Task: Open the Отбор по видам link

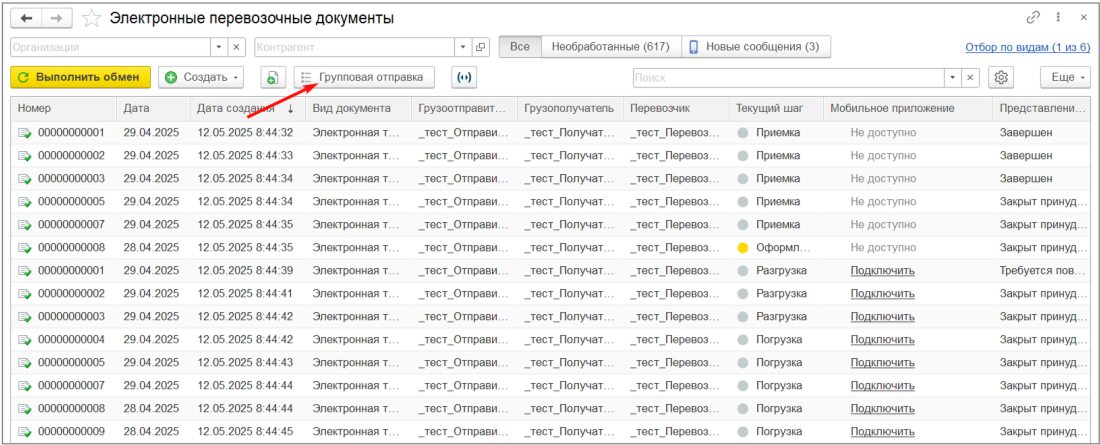Action: click(1027, 47)
